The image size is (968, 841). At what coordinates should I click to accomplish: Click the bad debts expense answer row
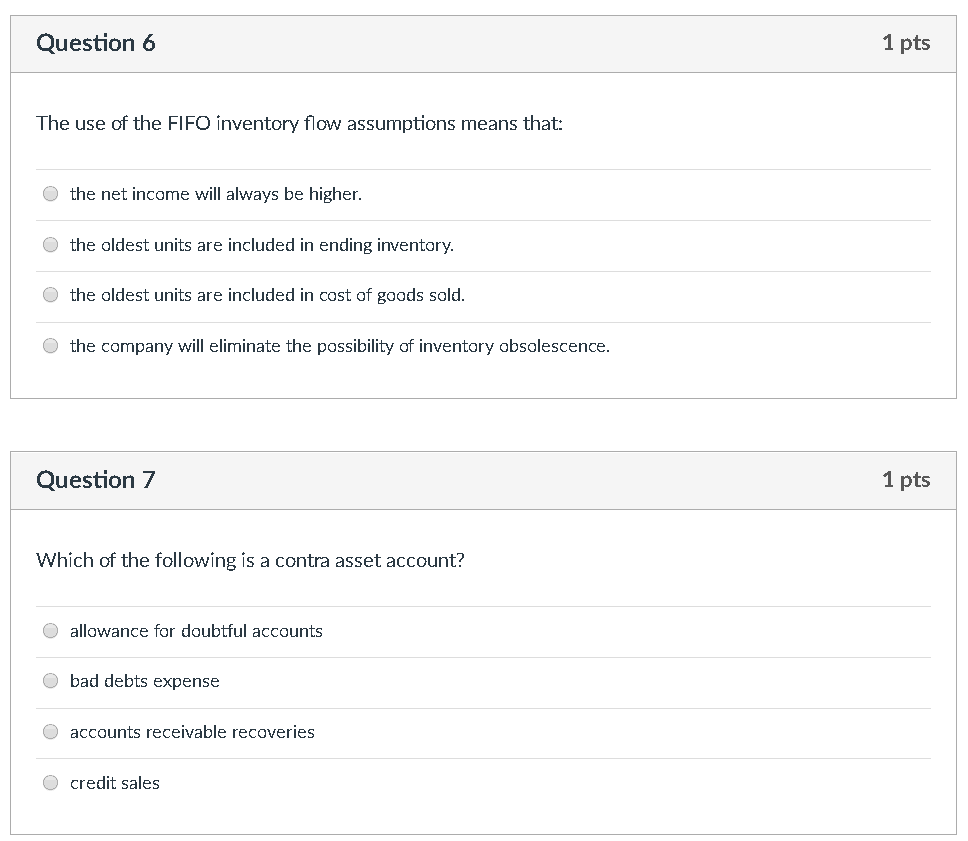pyautogui.click(x=145, y=680)
